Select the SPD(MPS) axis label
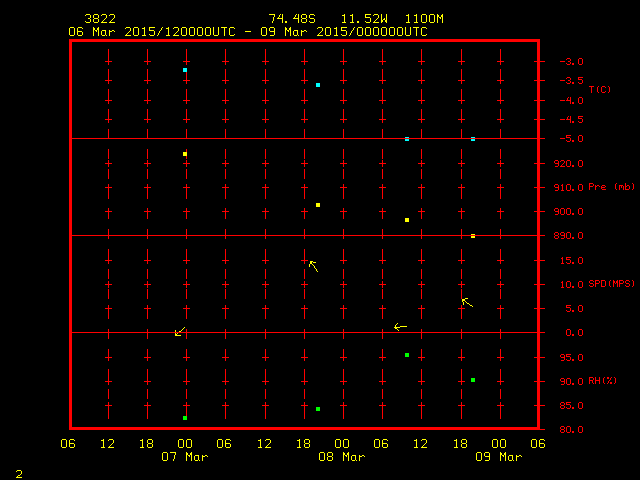This screenshot has width=640, height=480. click(x=611, y=284)
